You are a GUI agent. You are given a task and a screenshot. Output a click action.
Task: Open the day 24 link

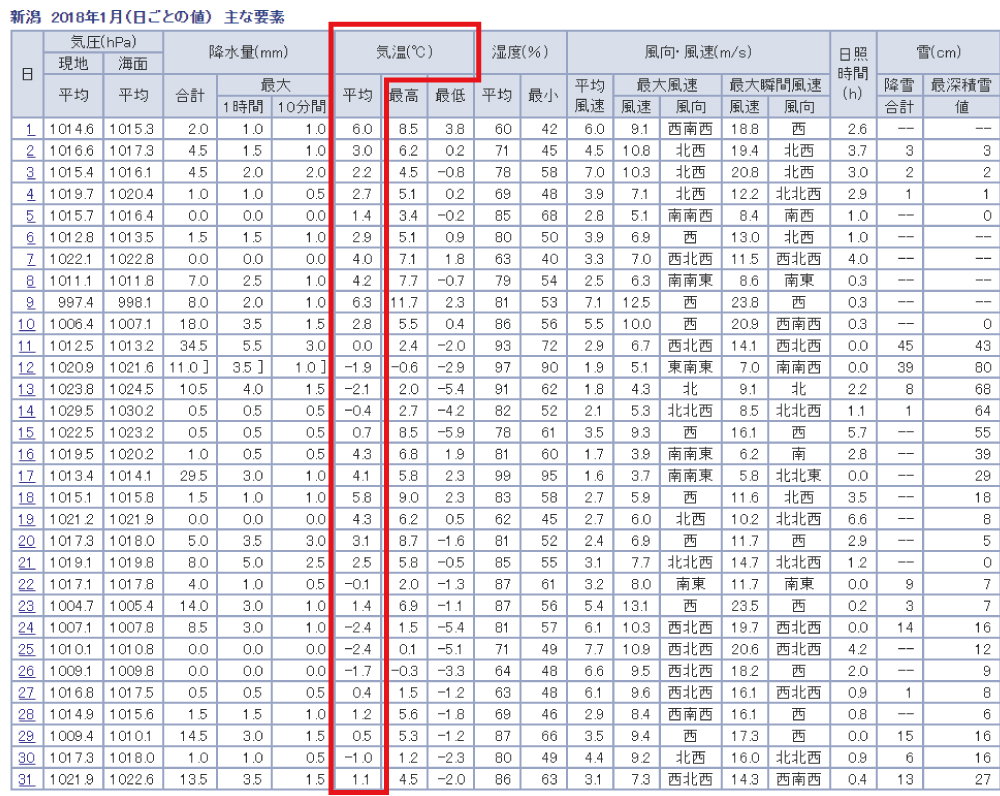[30, 627]
